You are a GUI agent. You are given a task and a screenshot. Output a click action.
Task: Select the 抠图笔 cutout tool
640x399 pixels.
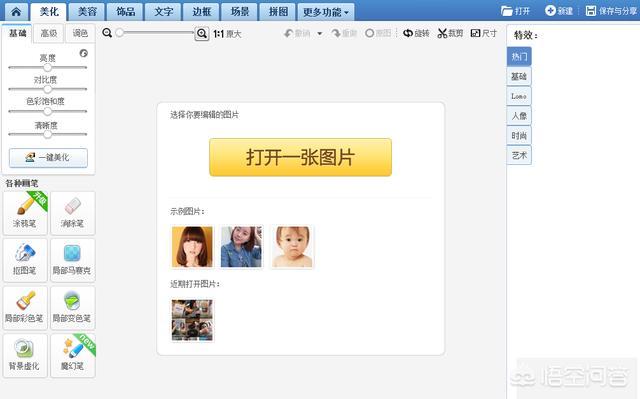click(x=25, y=260)
